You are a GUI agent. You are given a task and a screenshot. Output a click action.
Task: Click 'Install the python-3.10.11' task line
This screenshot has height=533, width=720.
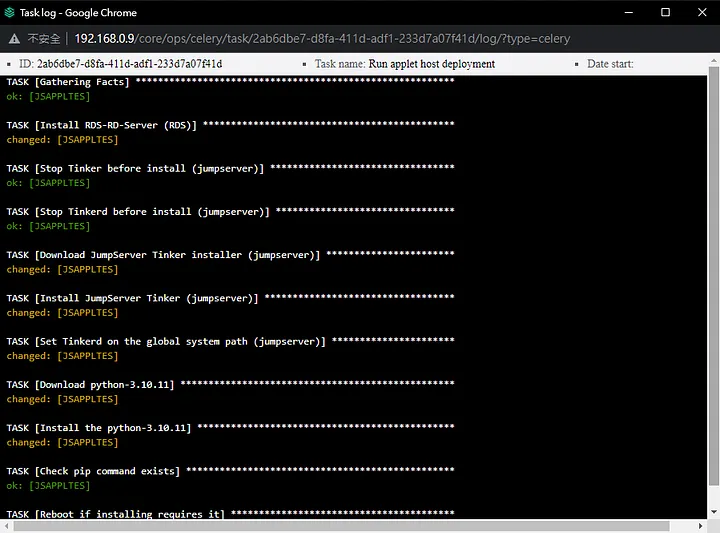tap(230, 428)
